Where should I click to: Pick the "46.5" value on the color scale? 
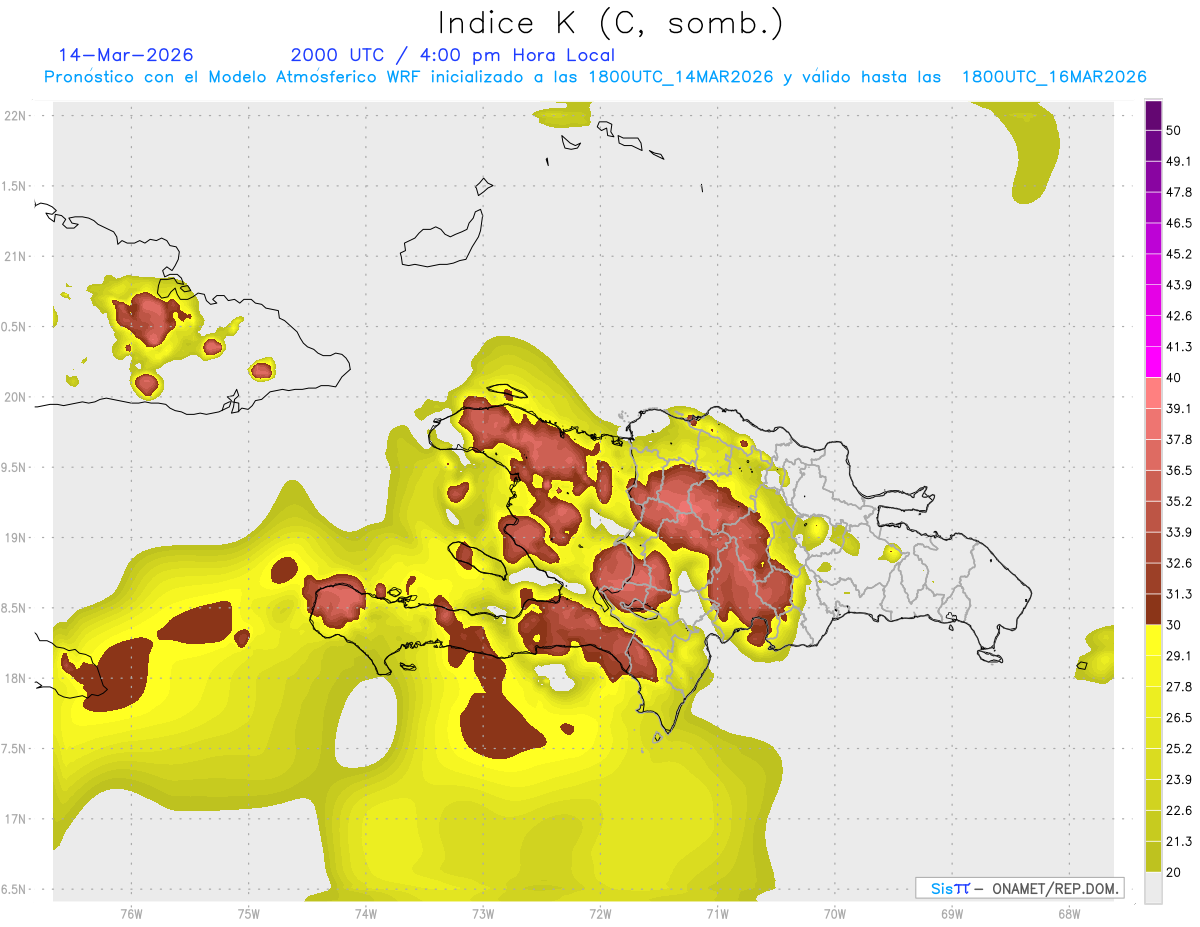(1179, 223)
